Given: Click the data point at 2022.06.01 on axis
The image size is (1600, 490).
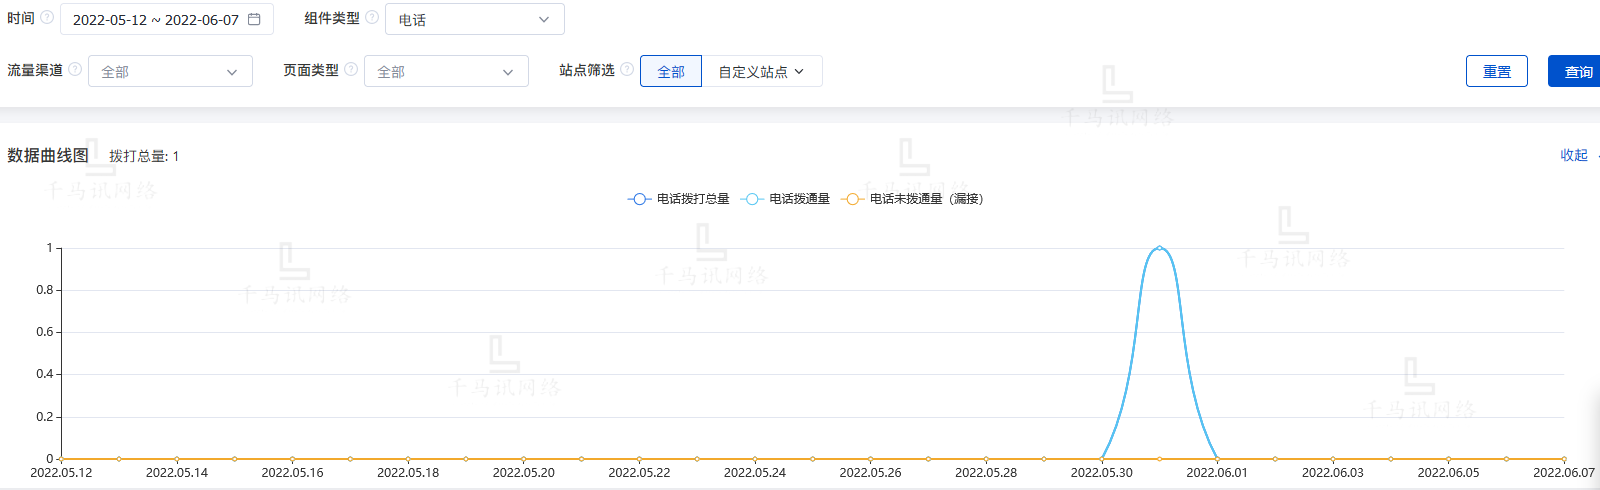Looking at the screenshot, I should click(x=1217, y=459).
